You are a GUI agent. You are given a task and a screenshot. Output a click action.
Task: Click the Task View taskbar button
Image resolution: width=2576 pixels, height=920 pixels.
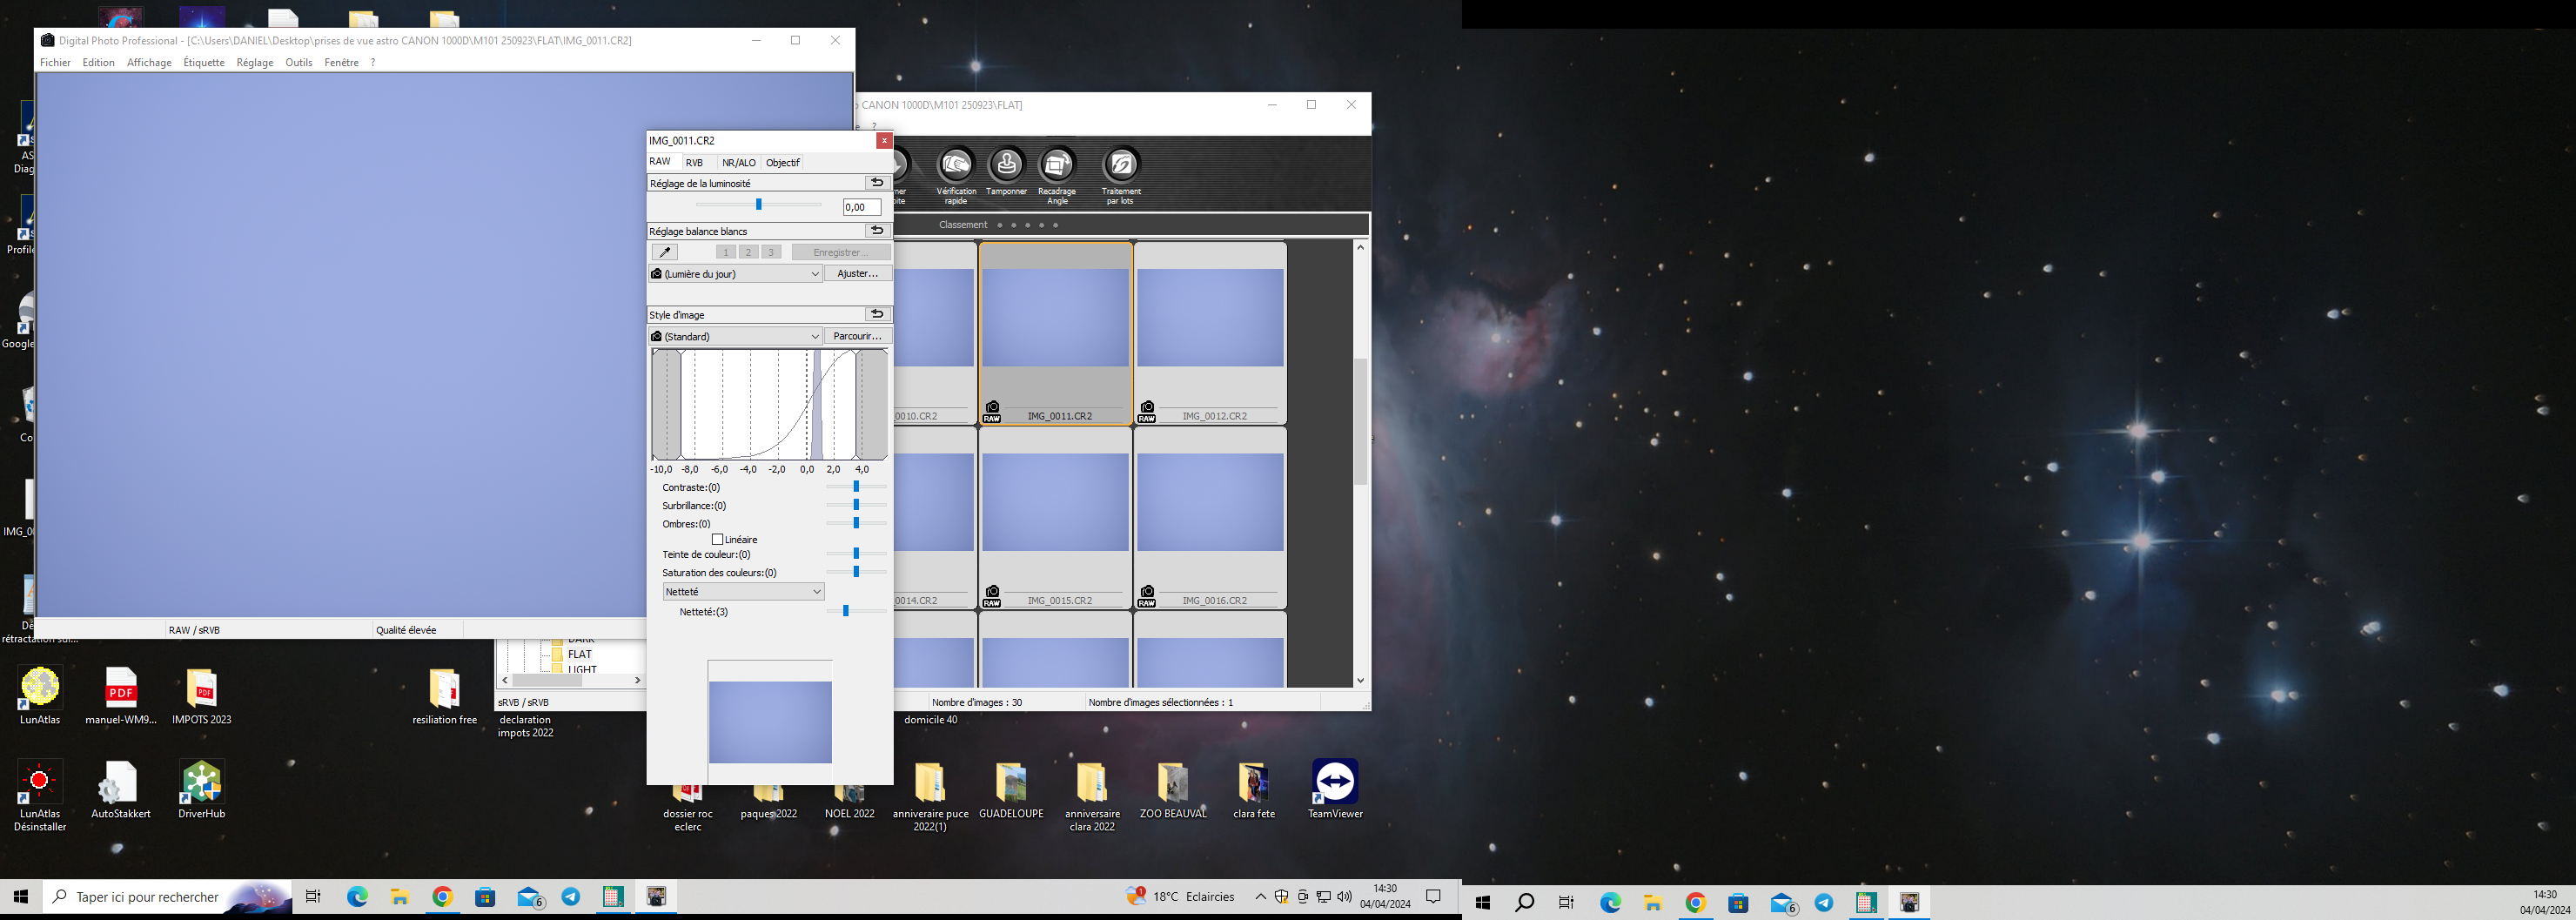point(313,897)
